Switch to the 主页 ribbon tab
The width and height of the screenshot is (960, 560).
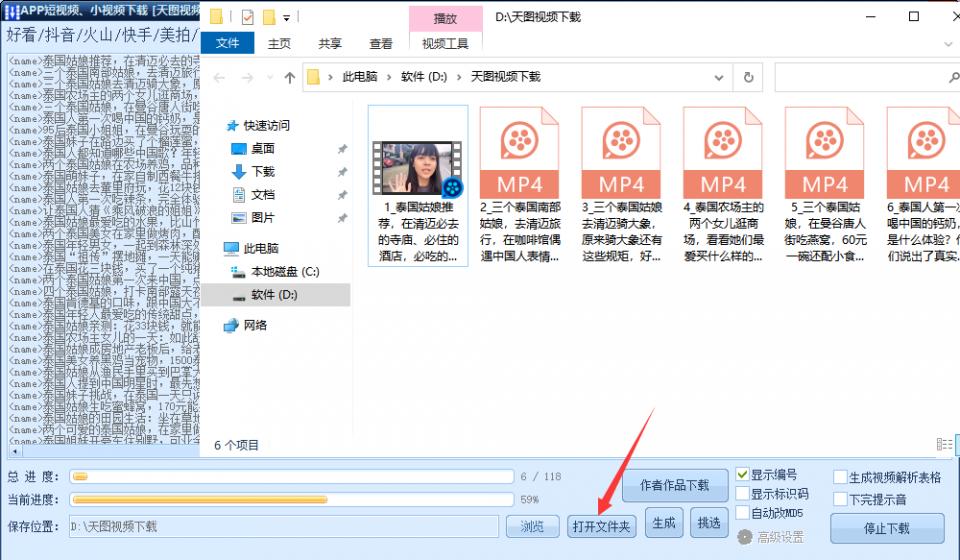click(x=279, y=43)
